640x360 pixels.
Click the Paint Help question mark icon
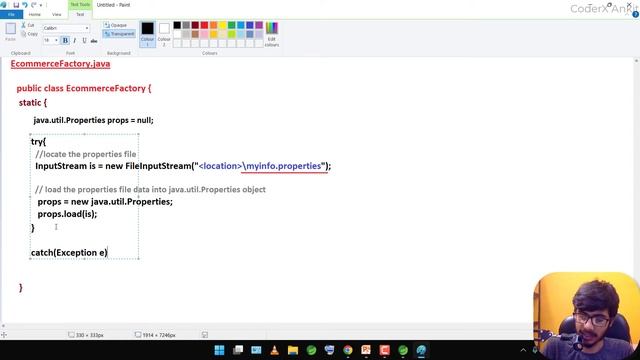point(635,14)
